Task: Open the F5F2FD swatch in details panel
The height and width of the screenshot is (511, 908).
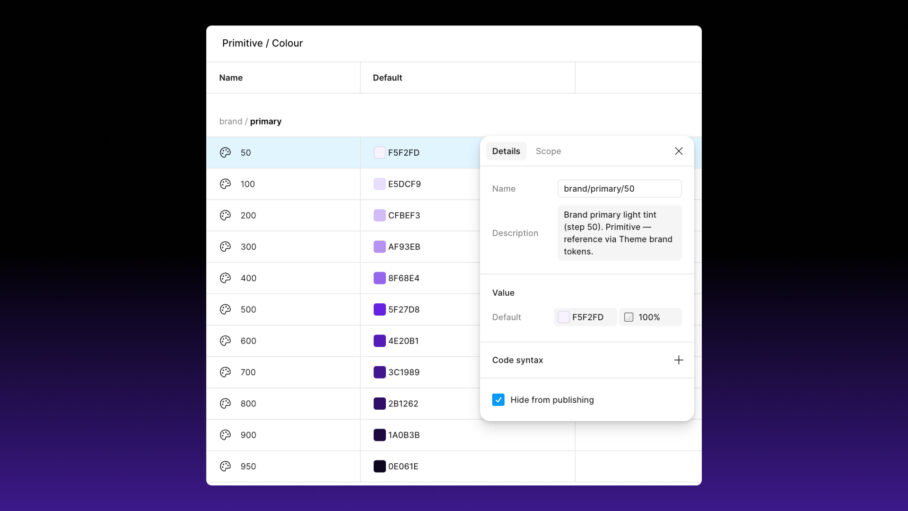Action: (x=563, y=317)
